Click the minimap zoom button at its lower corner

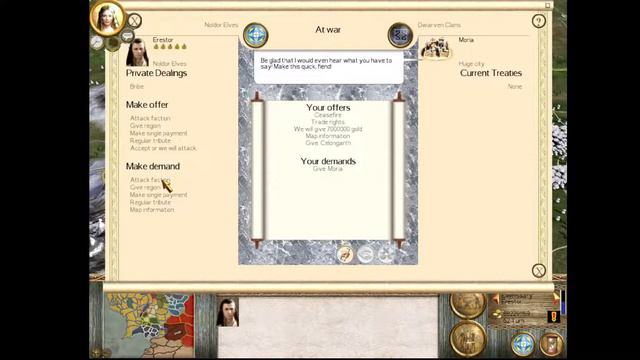tap(96, 352)
